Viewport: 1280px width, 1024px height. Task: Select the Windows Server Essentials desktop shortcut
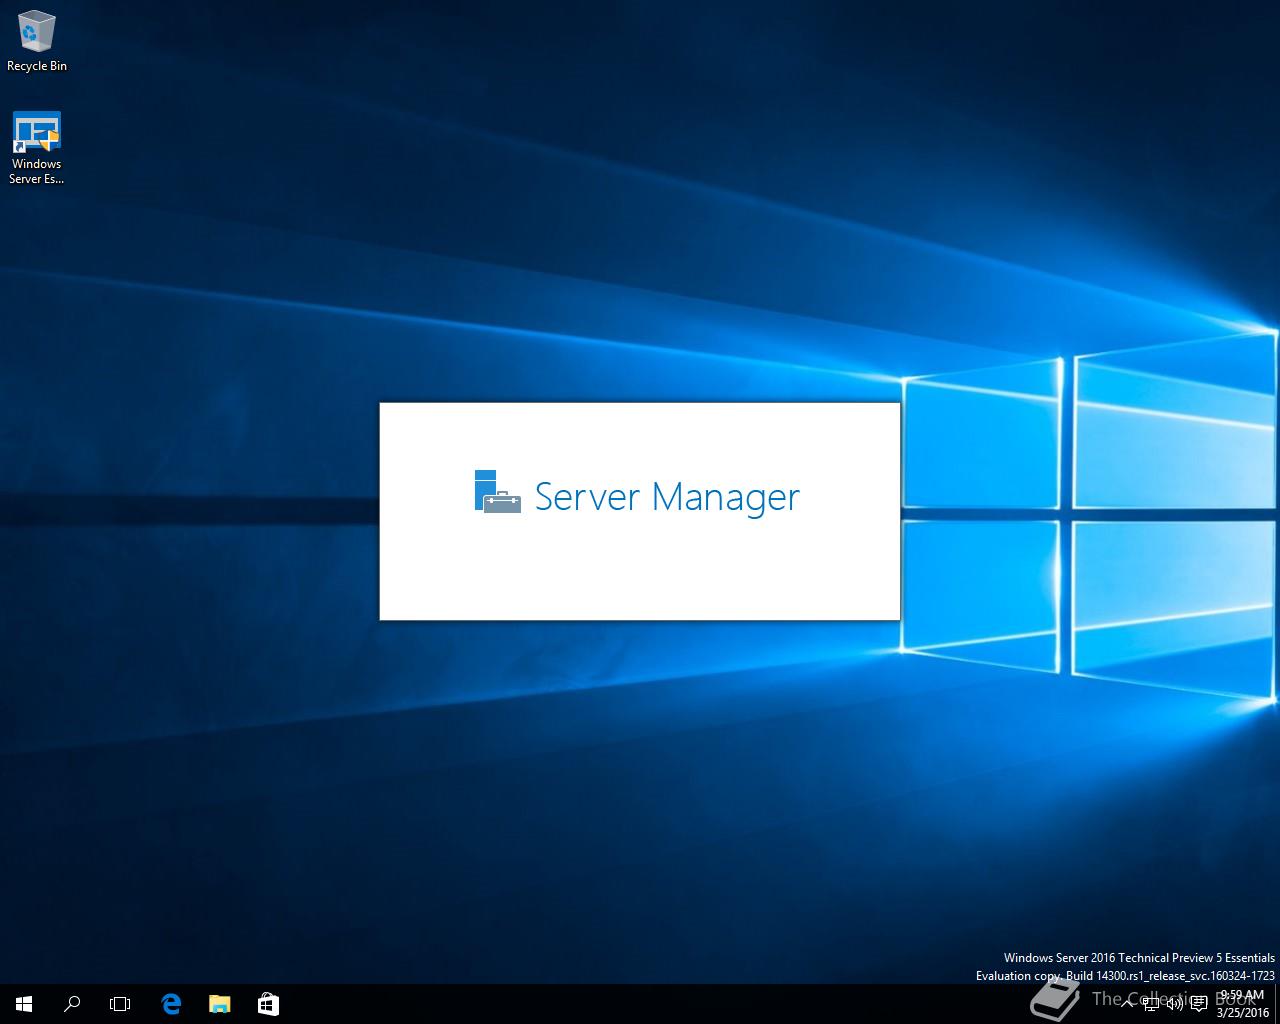tap(37, 148)
